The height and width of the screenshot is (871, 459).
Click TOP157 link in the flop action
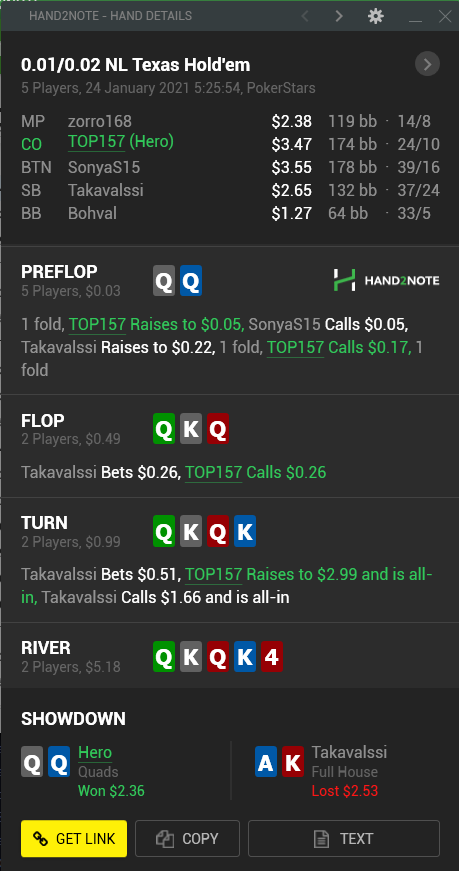213,473
